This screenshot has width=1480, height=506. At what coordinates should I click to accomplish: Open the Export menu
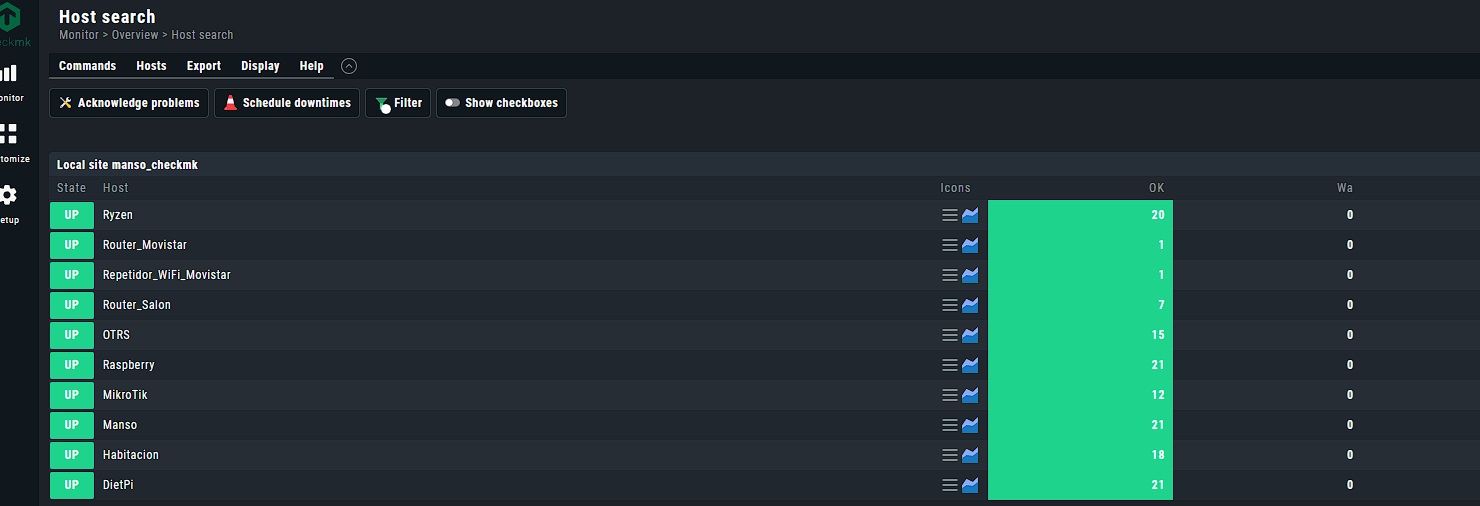(x=203, y=66)
